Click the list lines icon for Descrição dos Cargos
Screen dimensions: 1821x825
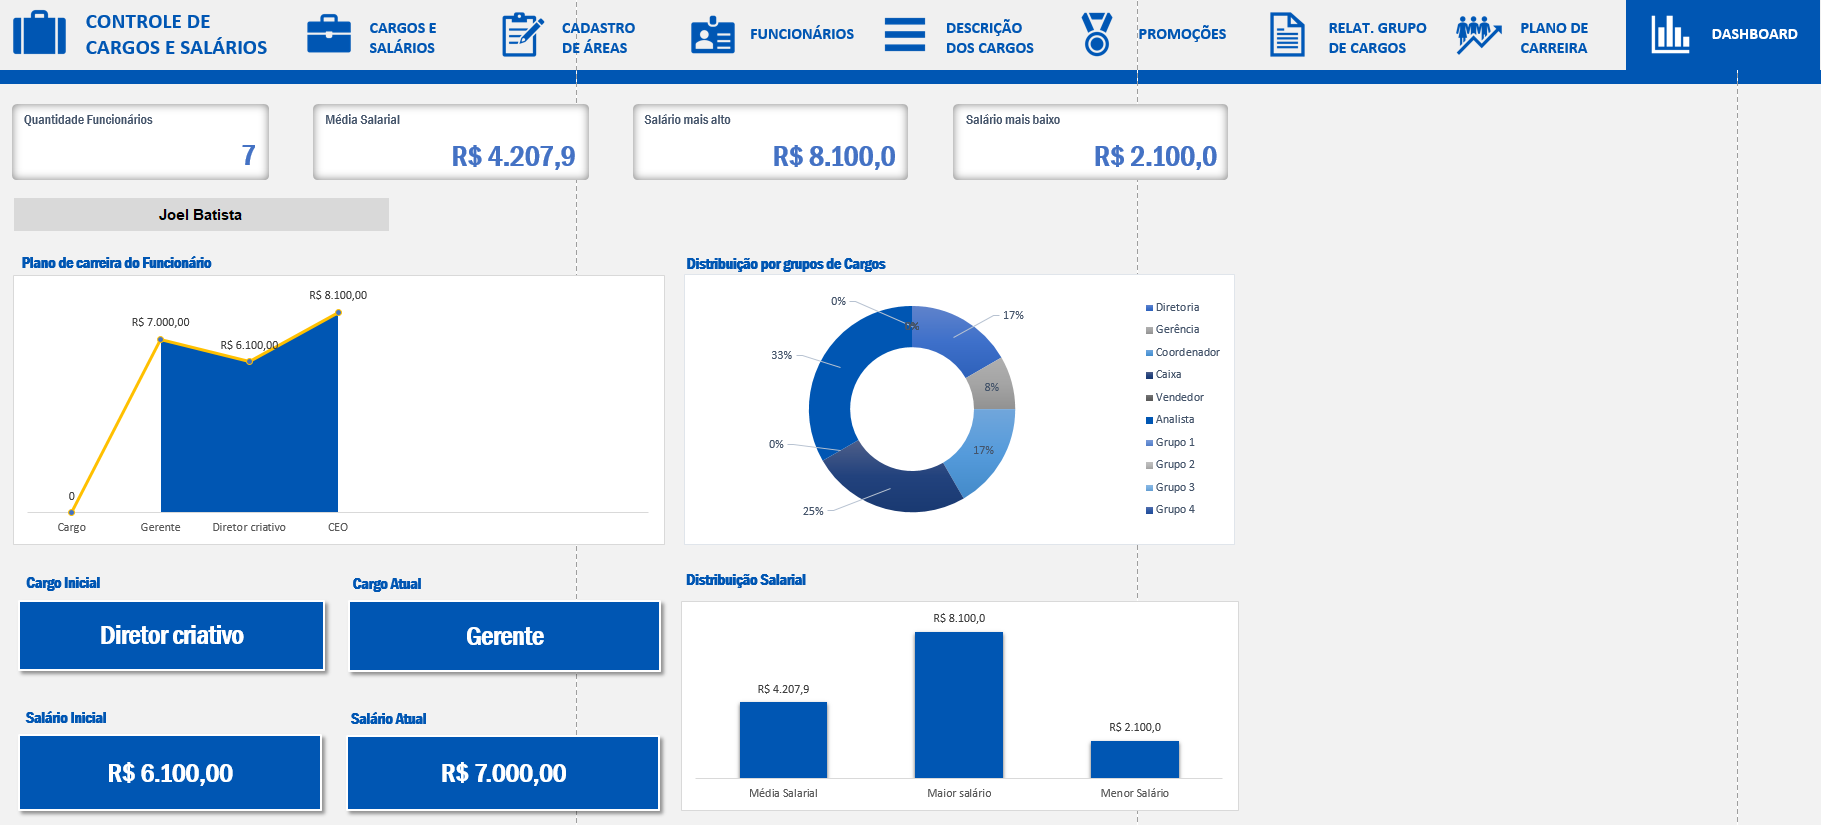904,34
